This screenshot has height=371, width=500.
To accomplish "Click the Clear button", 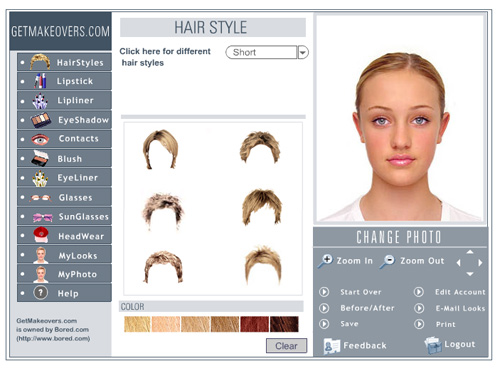I will (286, 346).
